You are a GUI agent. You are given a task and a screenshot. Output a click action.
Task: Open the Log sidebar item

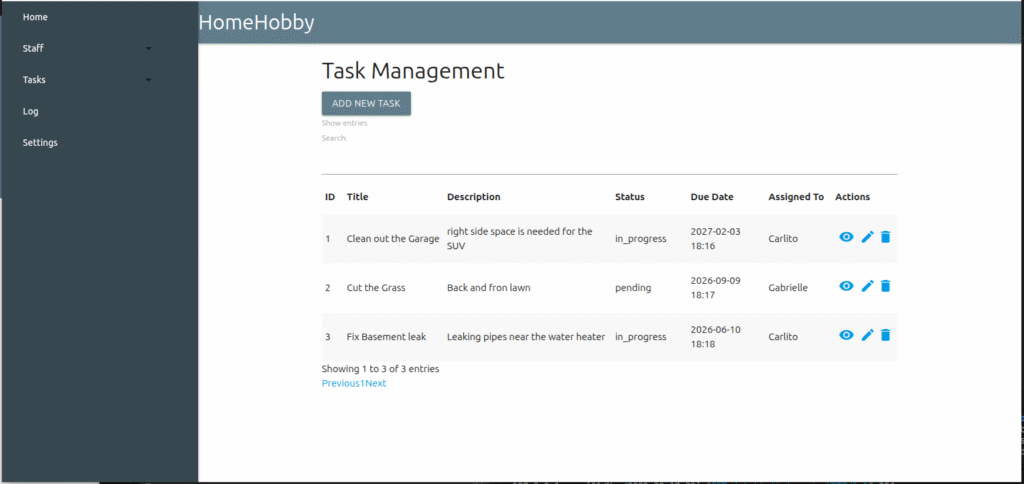31,111
